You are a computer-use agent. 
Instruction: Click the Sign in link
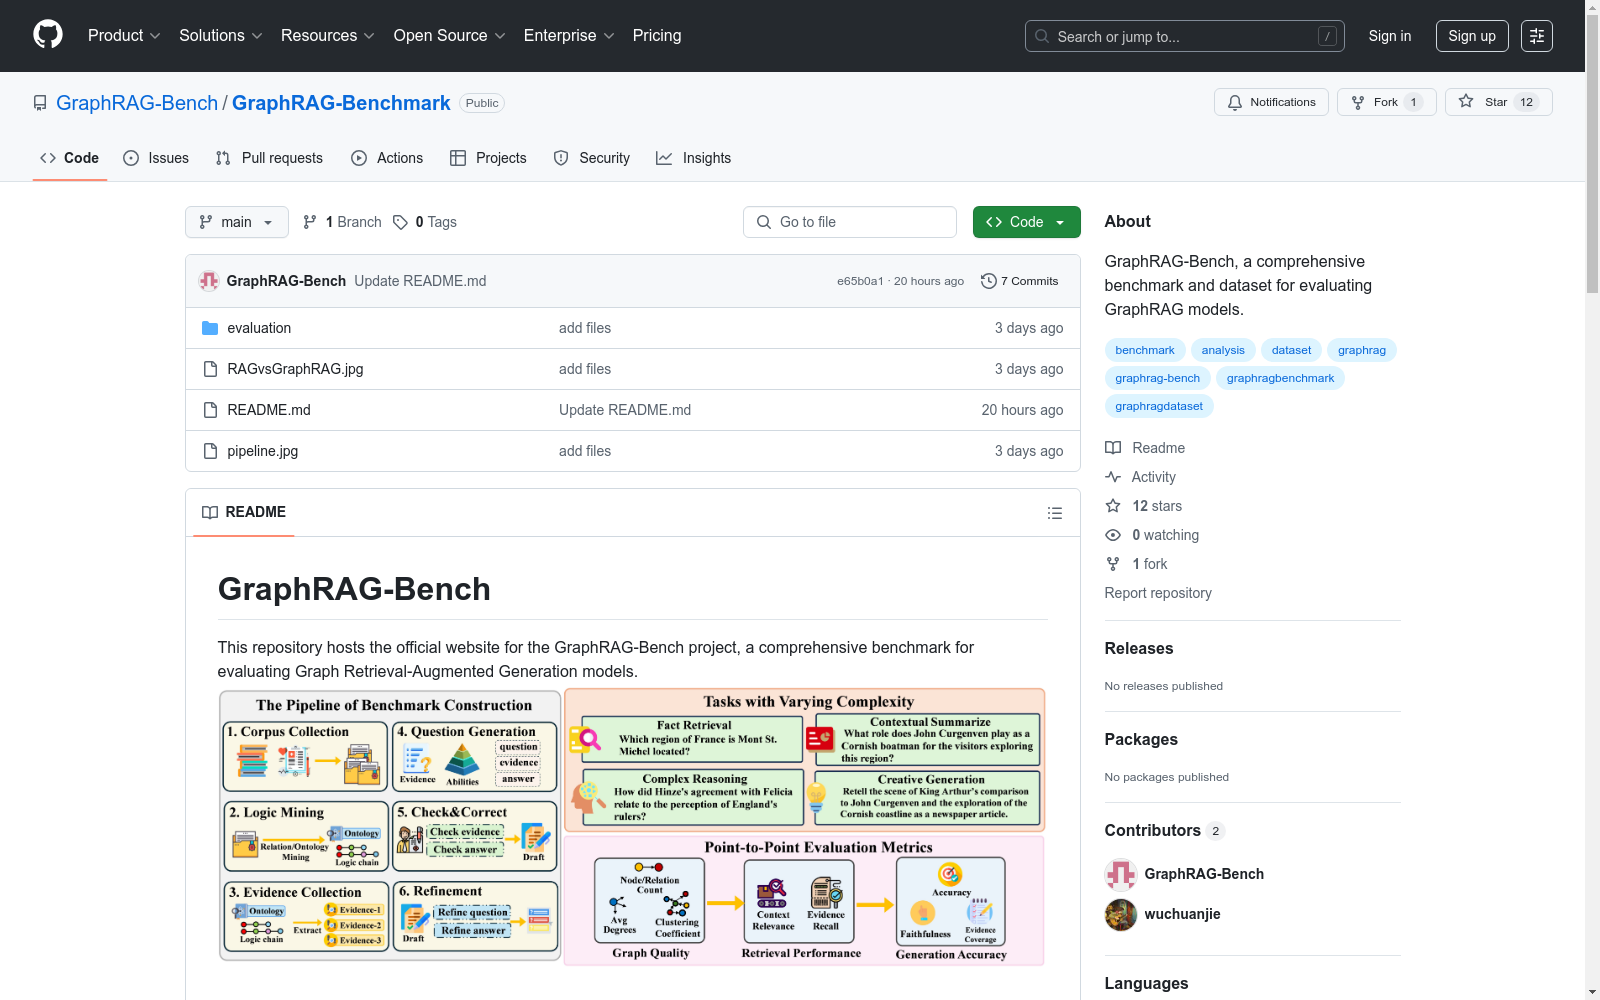tap(1390, 36)
